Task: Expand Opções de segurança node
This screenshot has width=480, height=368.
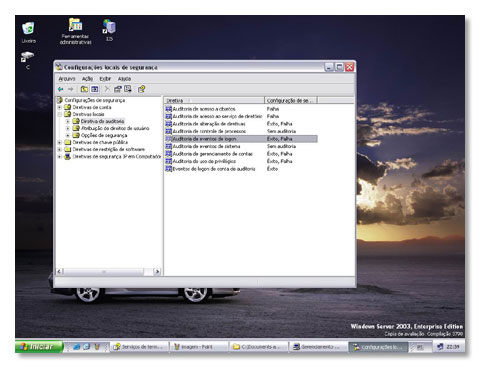Action: tap(68, 135)
